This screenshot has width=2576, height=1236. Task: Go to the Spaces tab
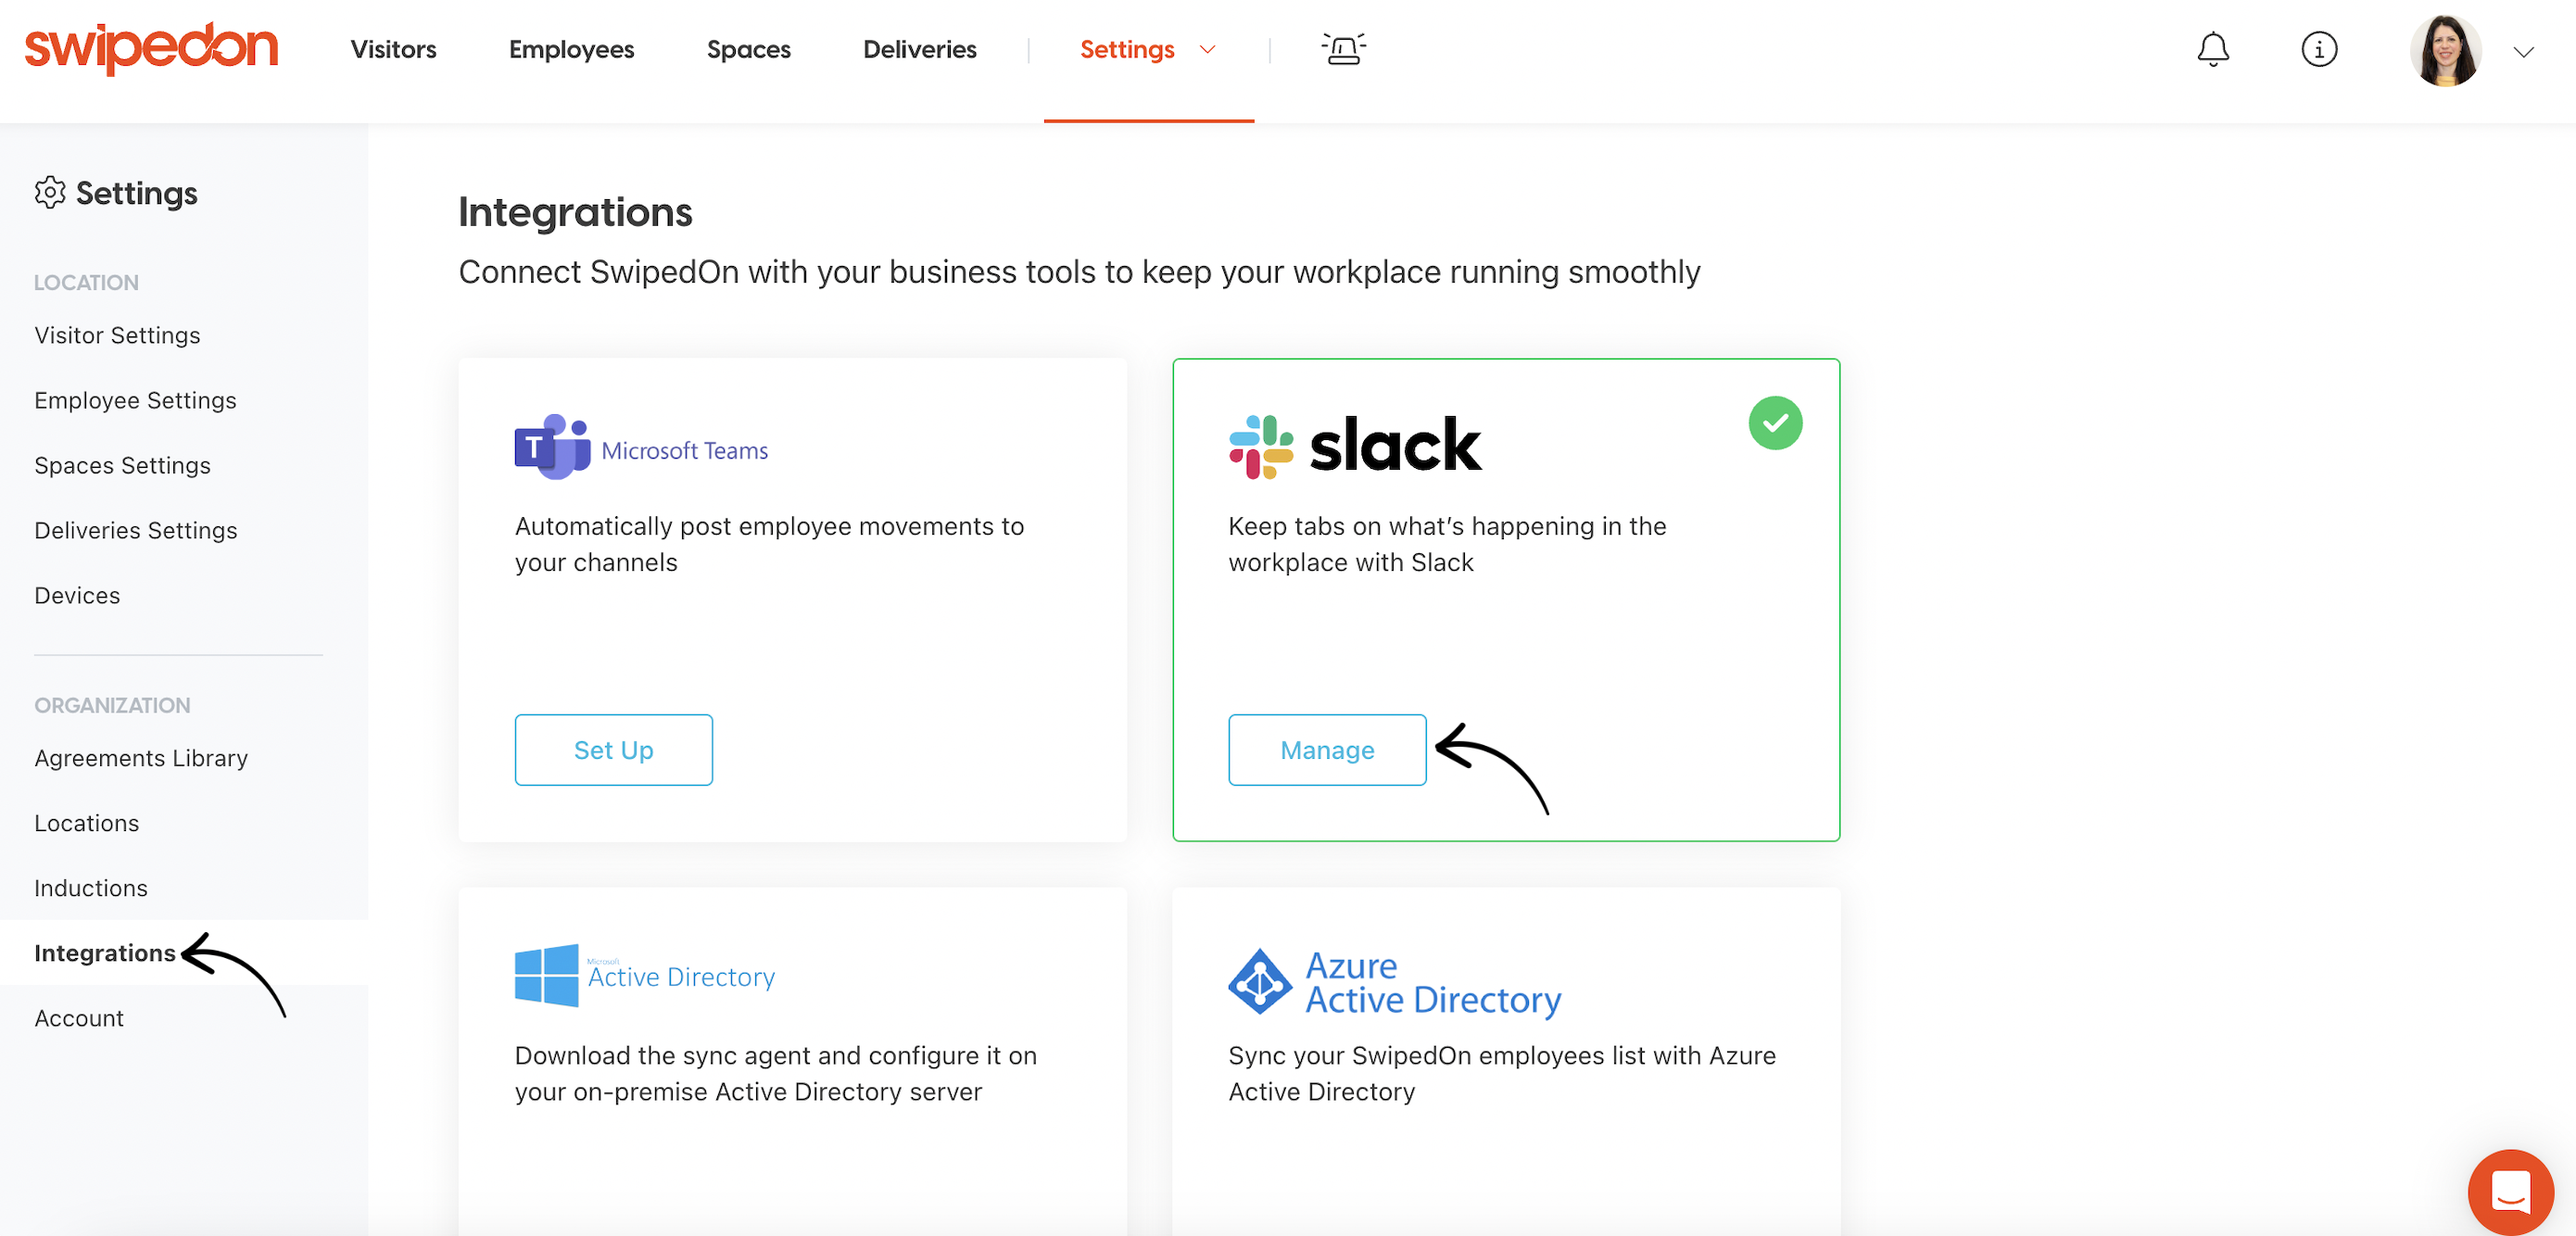pyautogui.click(x=748, y=49)
